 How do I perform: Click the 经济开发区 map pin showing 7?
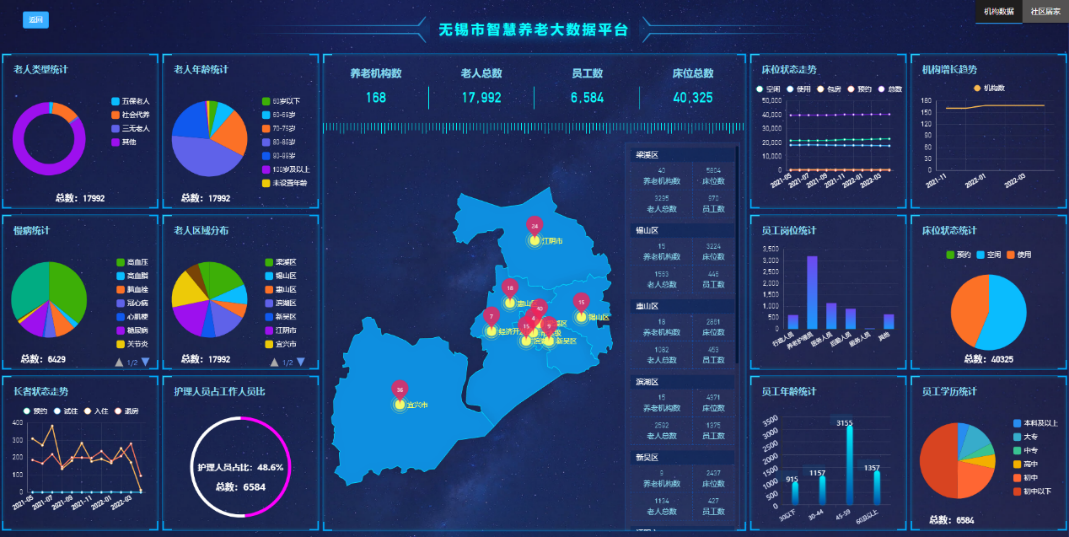[x=490, y=317]
